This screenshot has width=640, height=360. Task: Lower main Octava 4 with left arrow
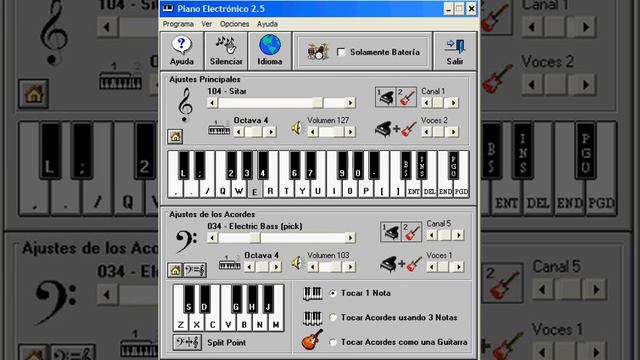tap(239, 132)
